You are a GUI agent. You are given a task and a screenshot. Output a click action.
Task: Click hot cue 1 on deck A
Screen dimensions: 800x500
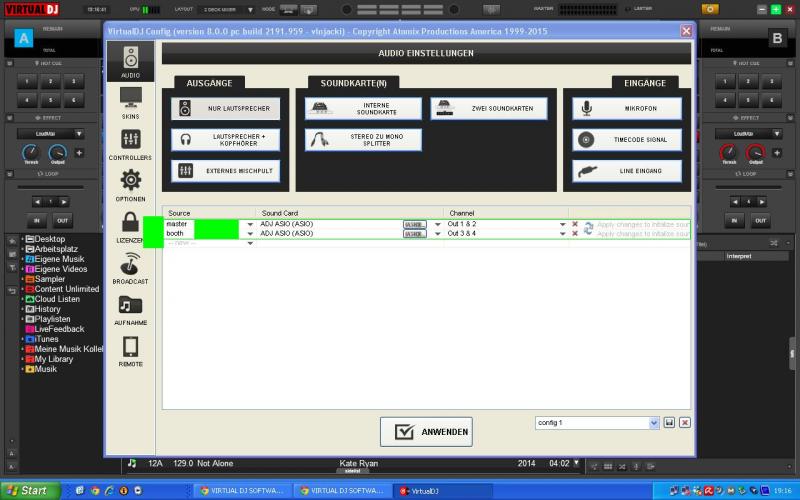point(27,82)
